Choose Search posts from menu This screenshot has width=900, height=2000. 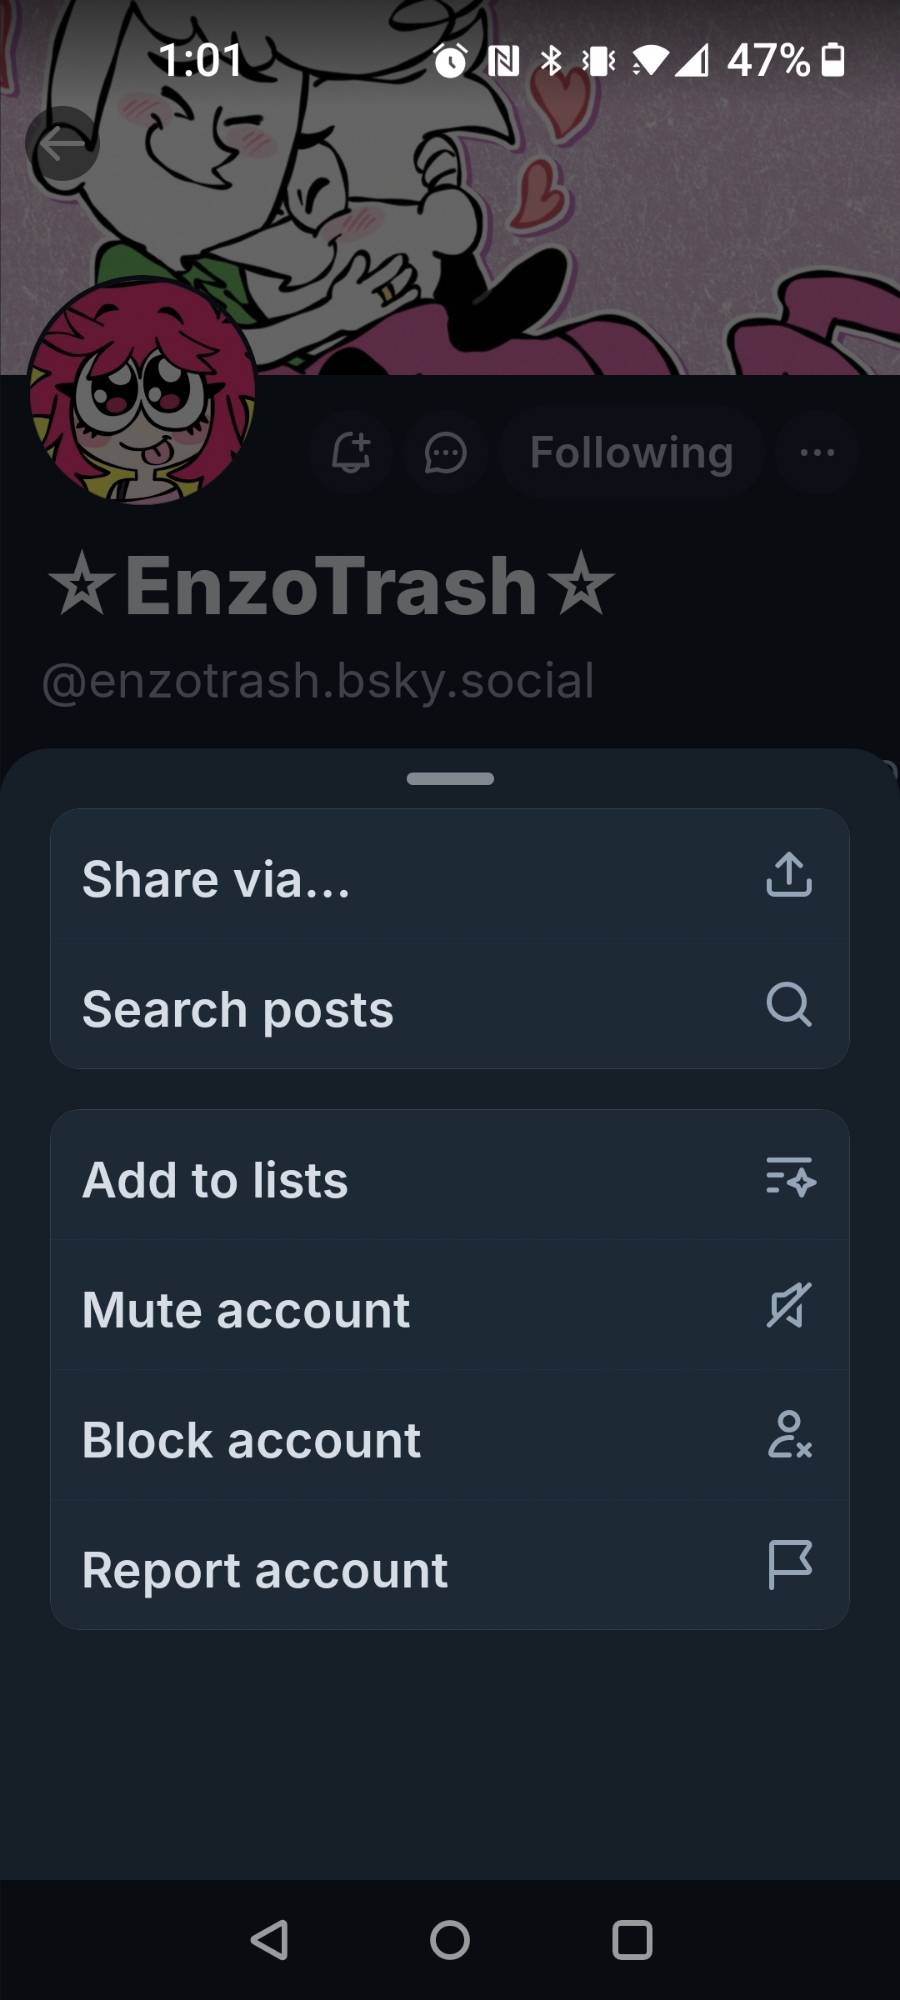238,1009
